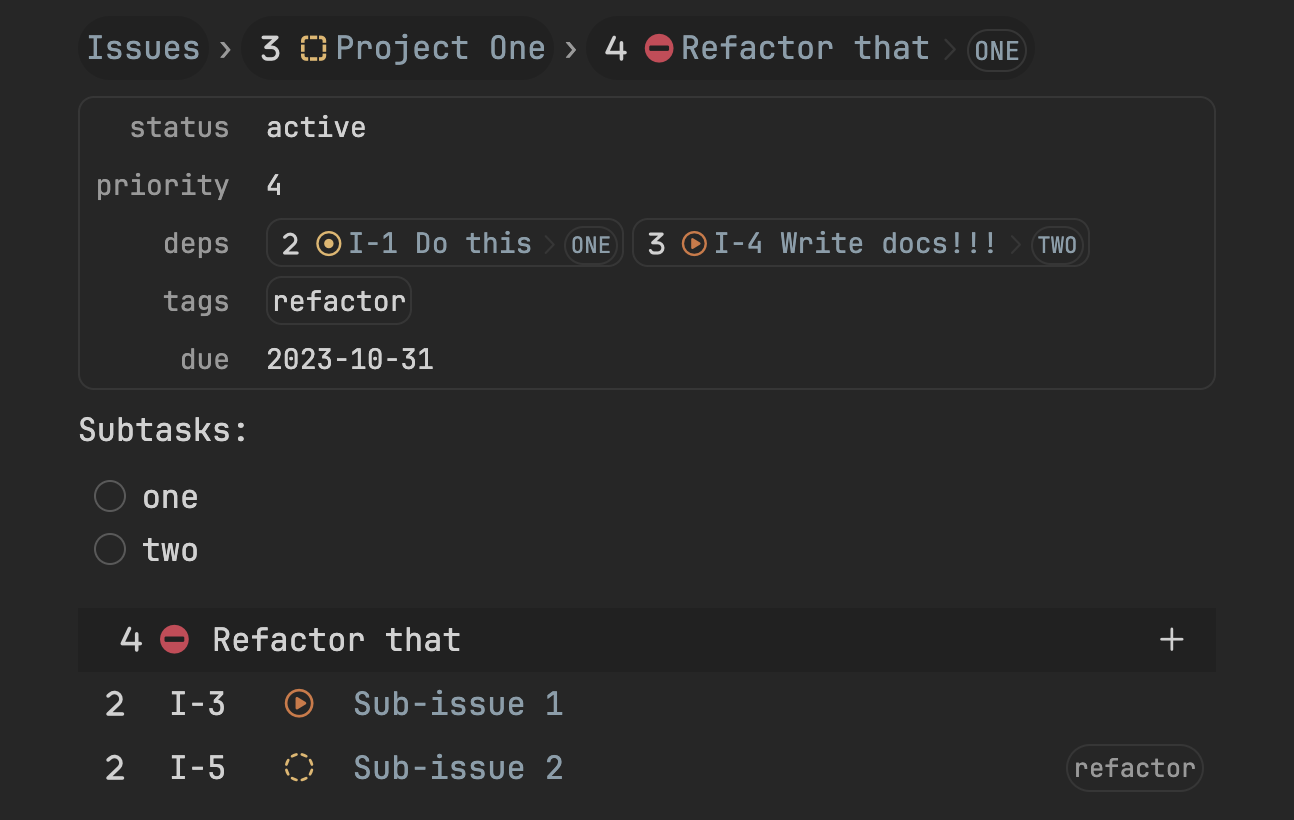Click the orange play icon of I-4
The width and height of the screenshot is (1294, 820).
tap(694, 244)
